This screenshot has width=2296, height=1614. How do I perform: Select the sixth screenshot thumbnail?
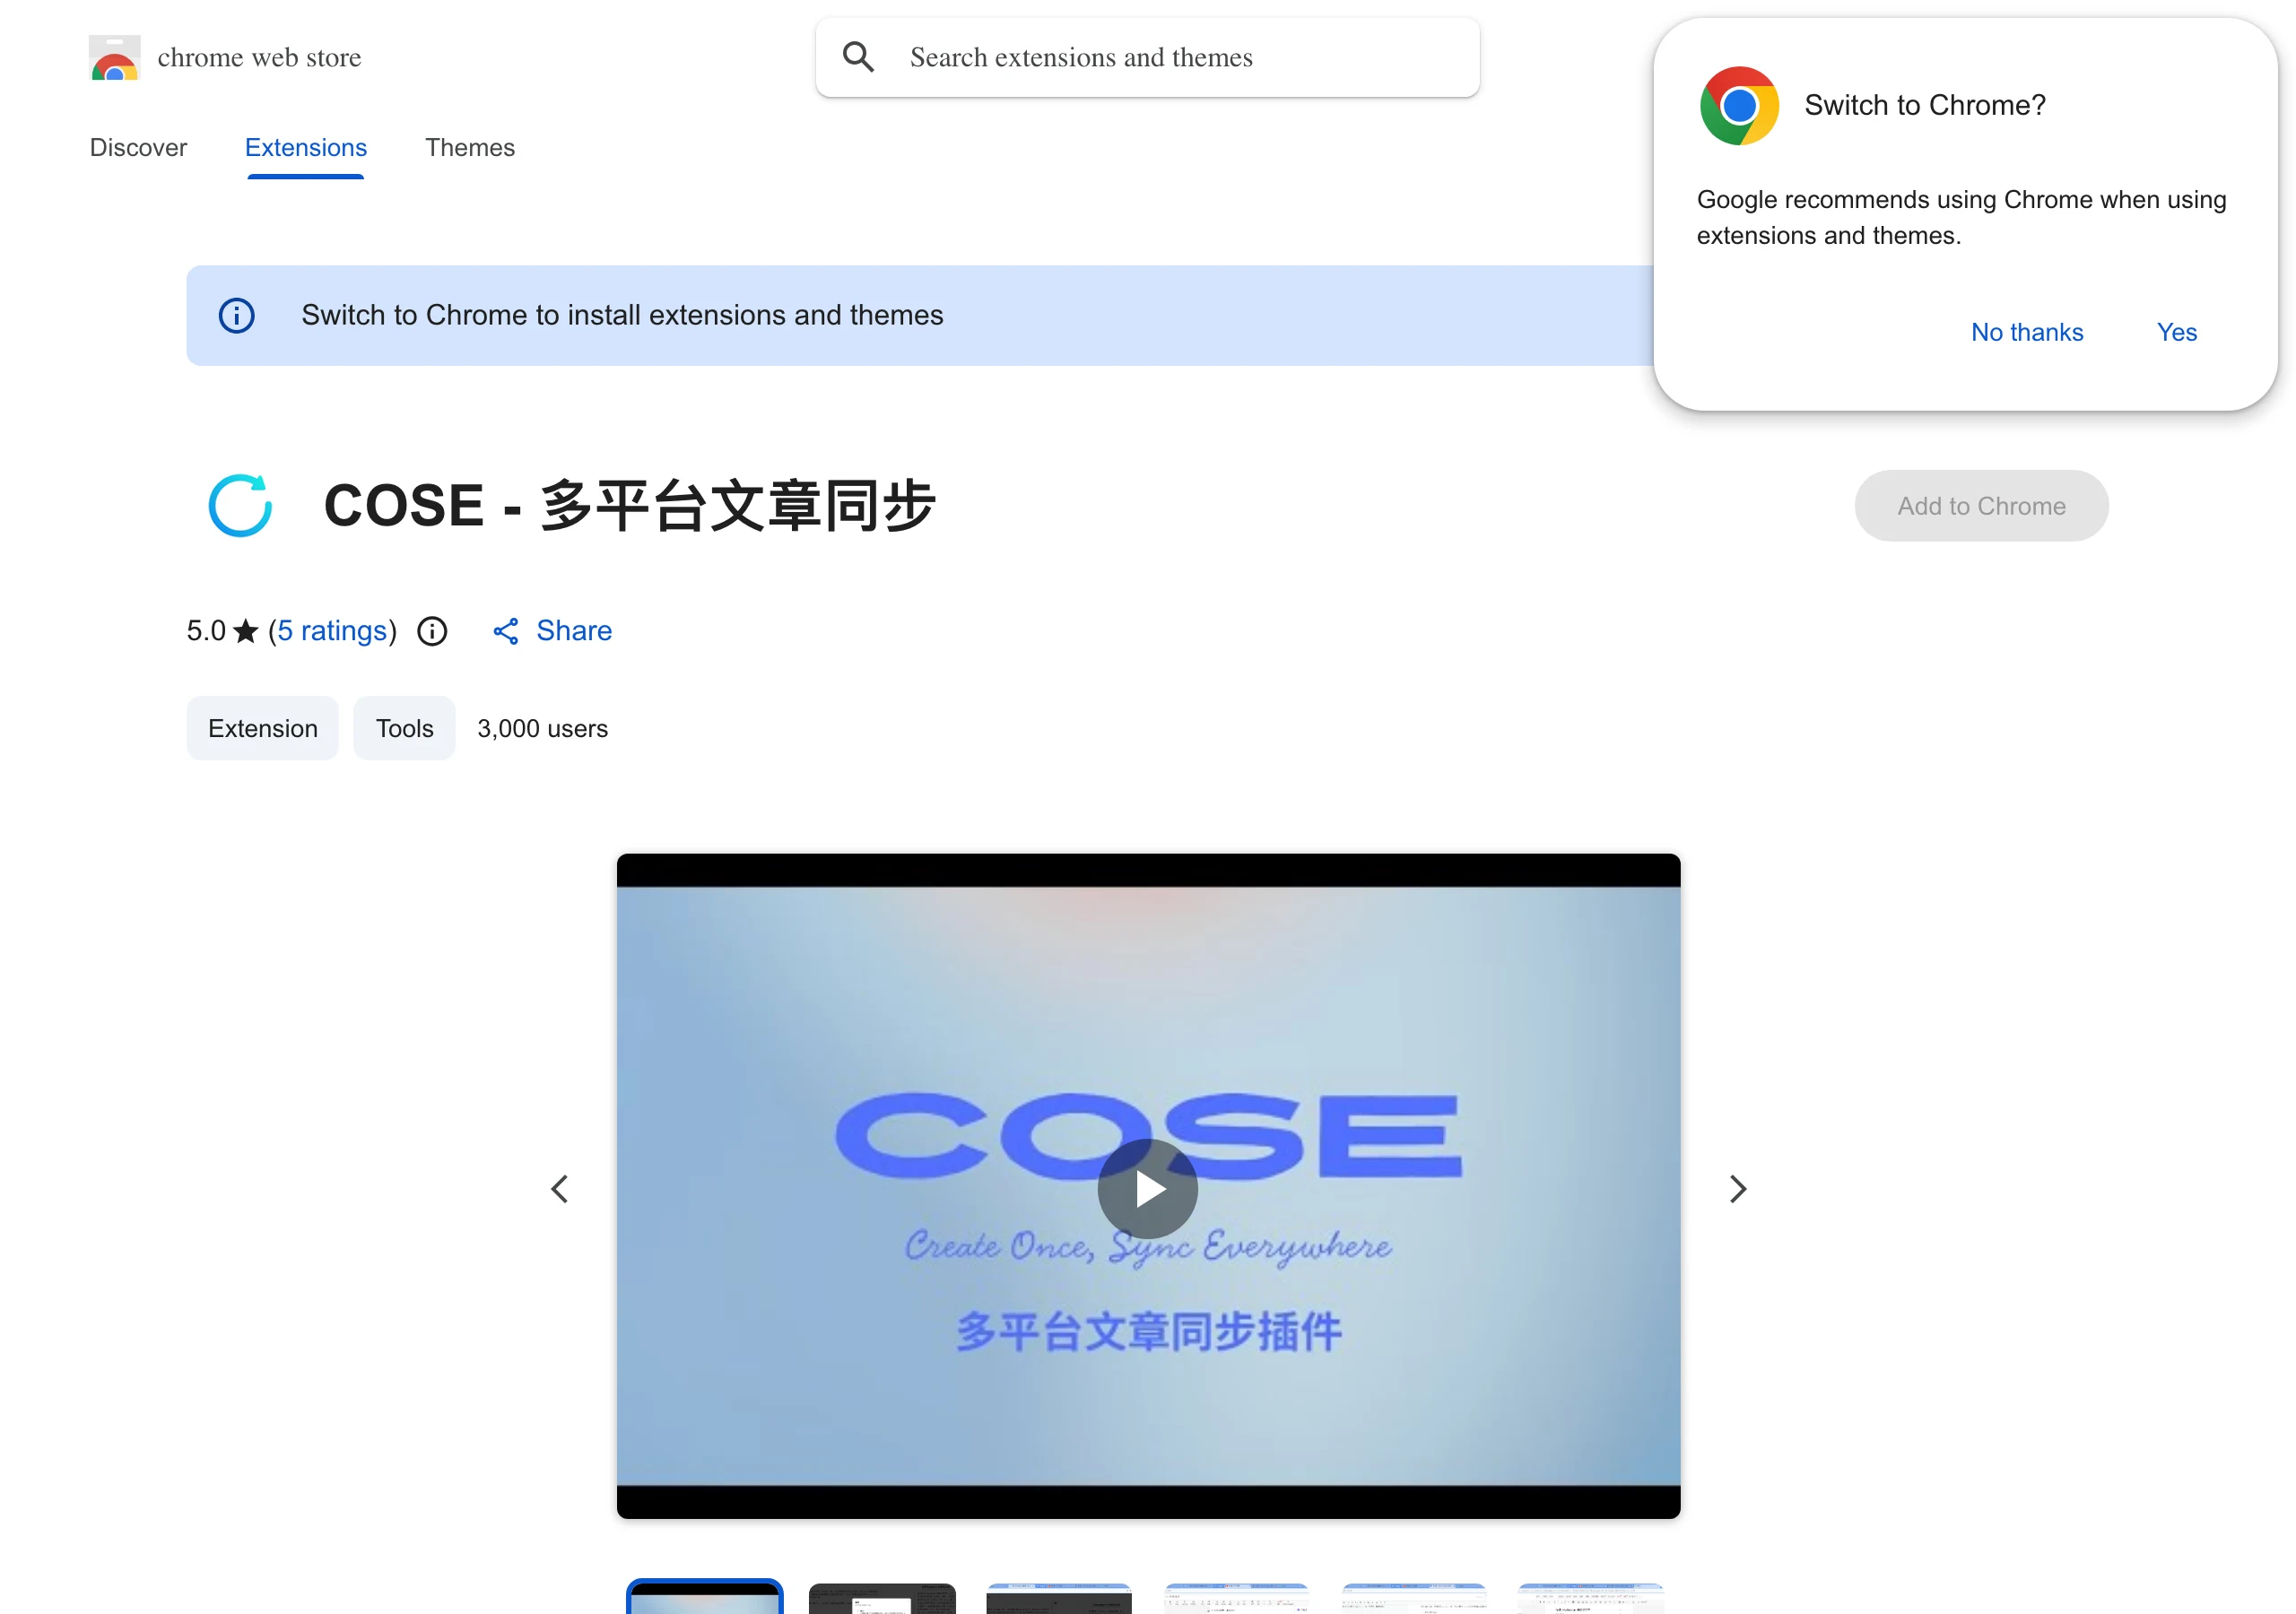click(1590, 1598)
